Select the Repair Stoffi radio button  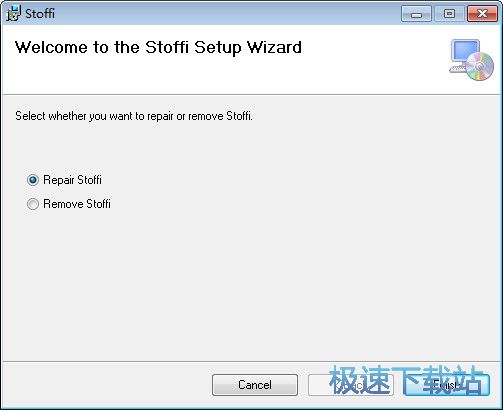tap(33, 180)
